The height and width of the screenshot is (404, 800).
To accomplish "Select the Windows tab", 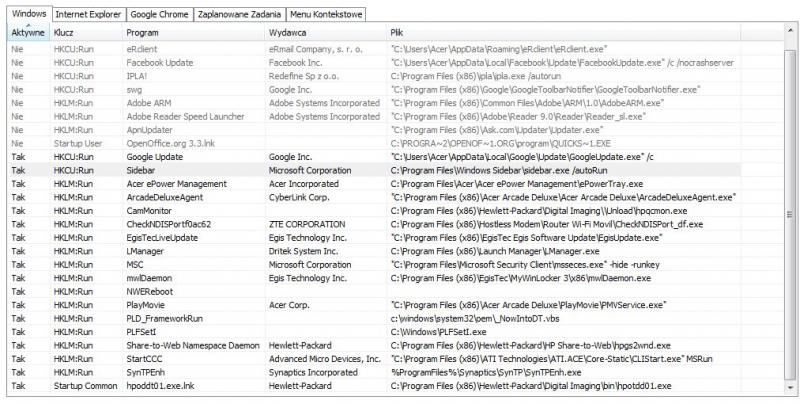I will click(x=26, y=15).
